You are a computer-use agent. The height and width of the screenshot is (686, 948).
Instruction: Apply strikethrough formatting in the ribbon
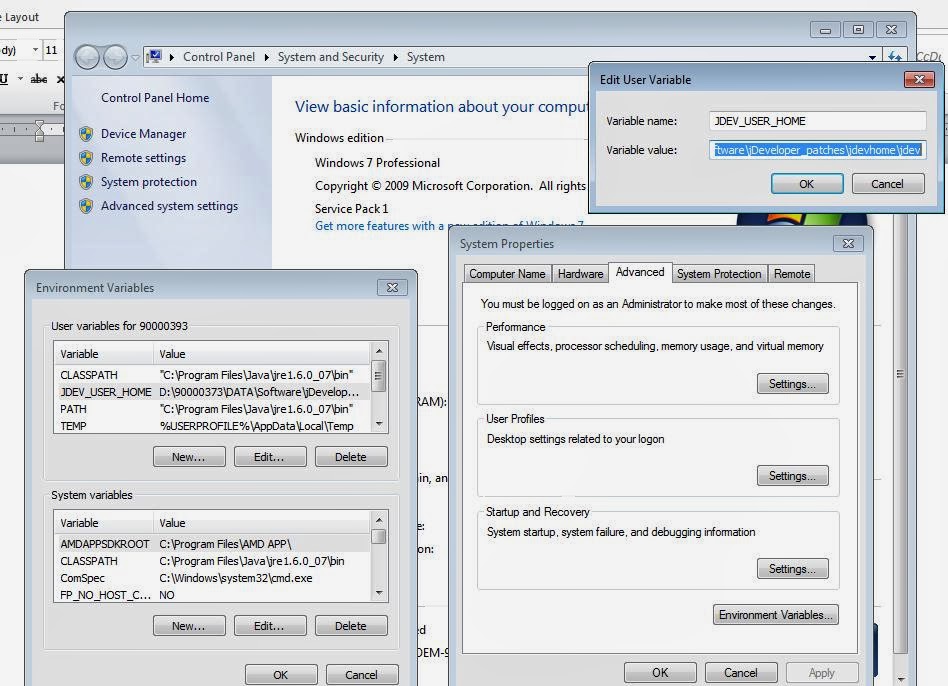pyautogui.click(x=39, y=78)
